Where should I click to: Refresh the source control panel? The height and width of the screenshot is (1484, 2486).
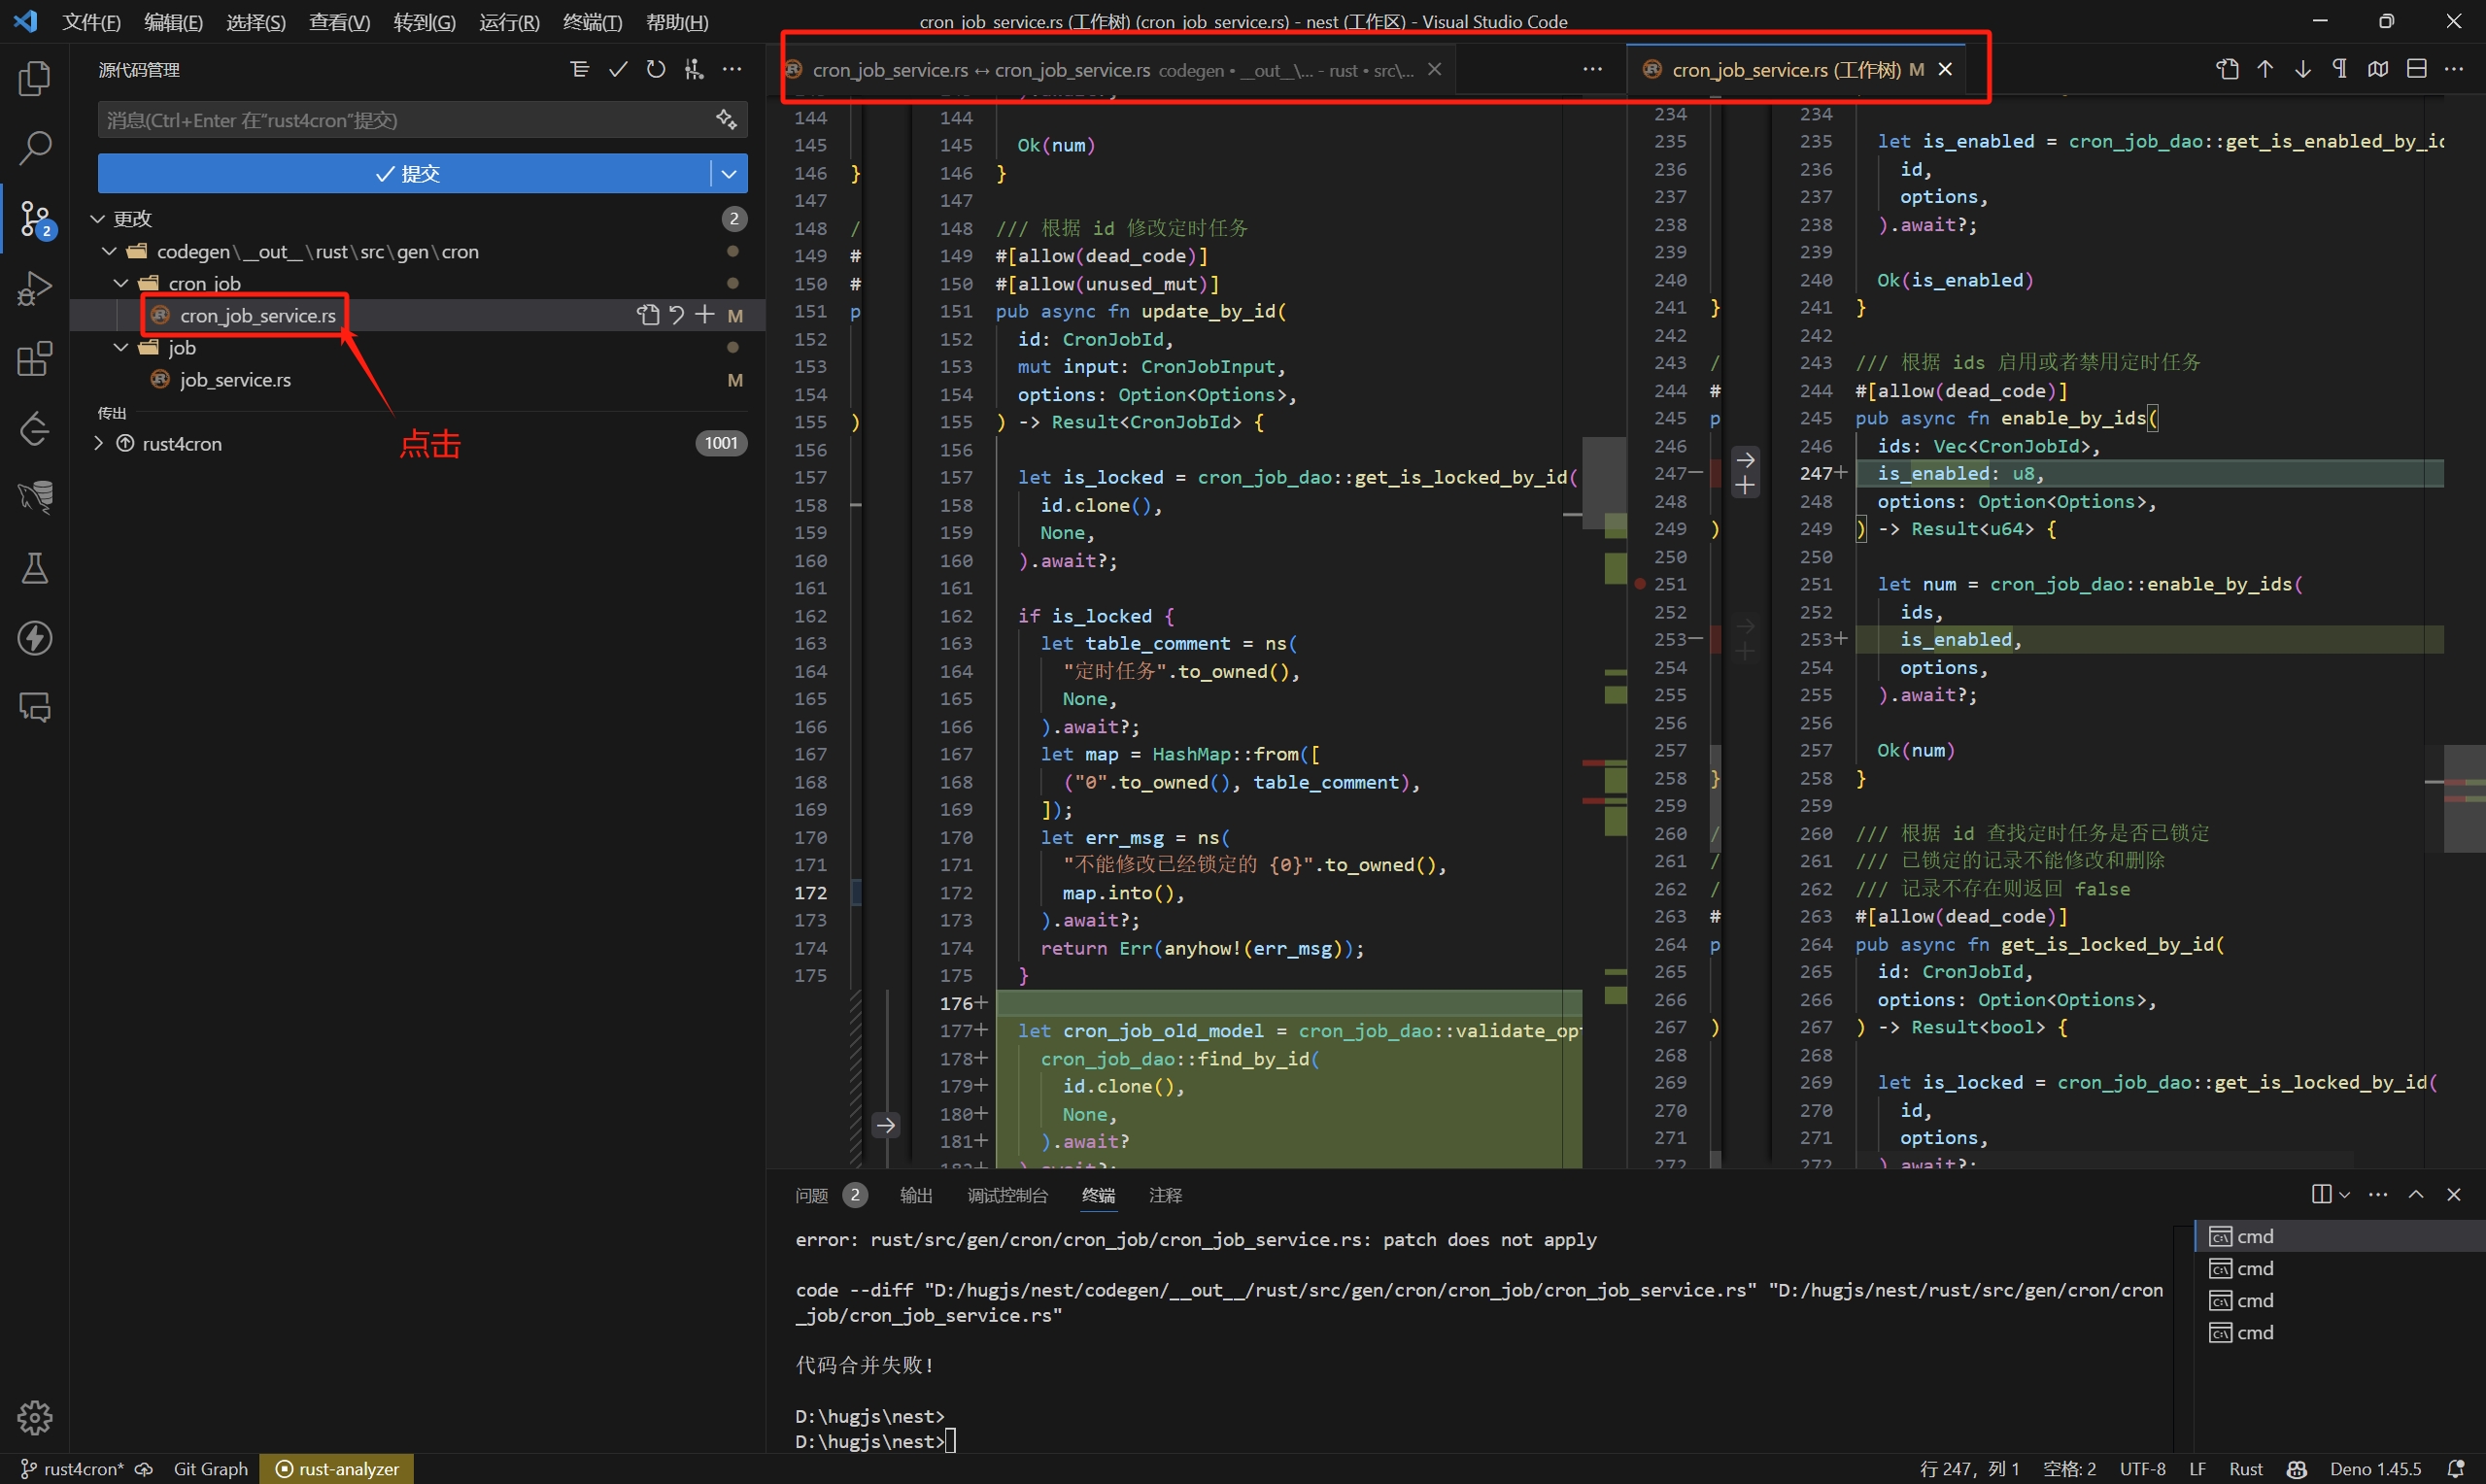pyautogui.click(x=656, y=69)
